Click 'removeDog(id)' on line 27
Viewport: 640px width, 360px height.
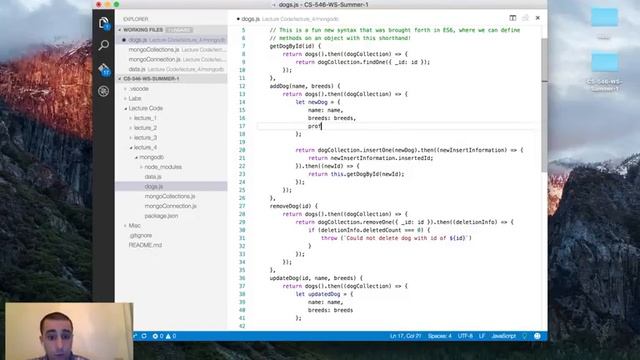[290, 206]
